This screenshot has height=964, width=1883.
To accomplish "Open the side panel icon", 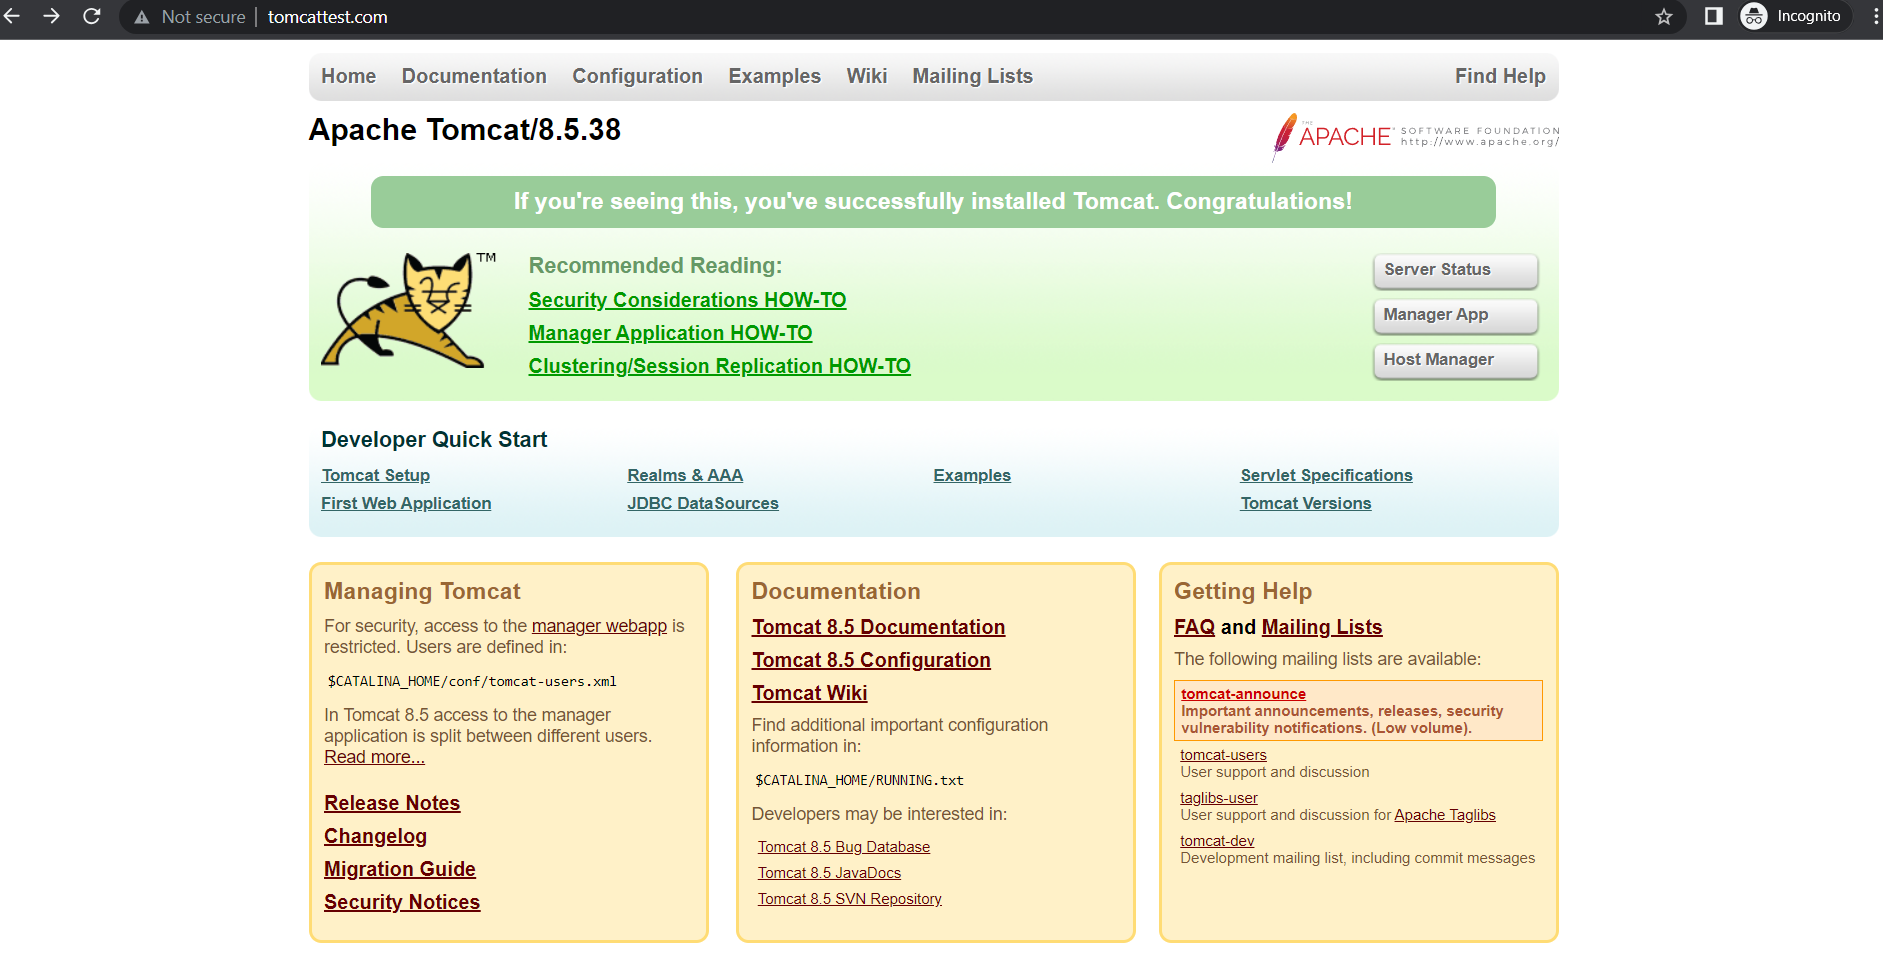I will [1714, 16].
